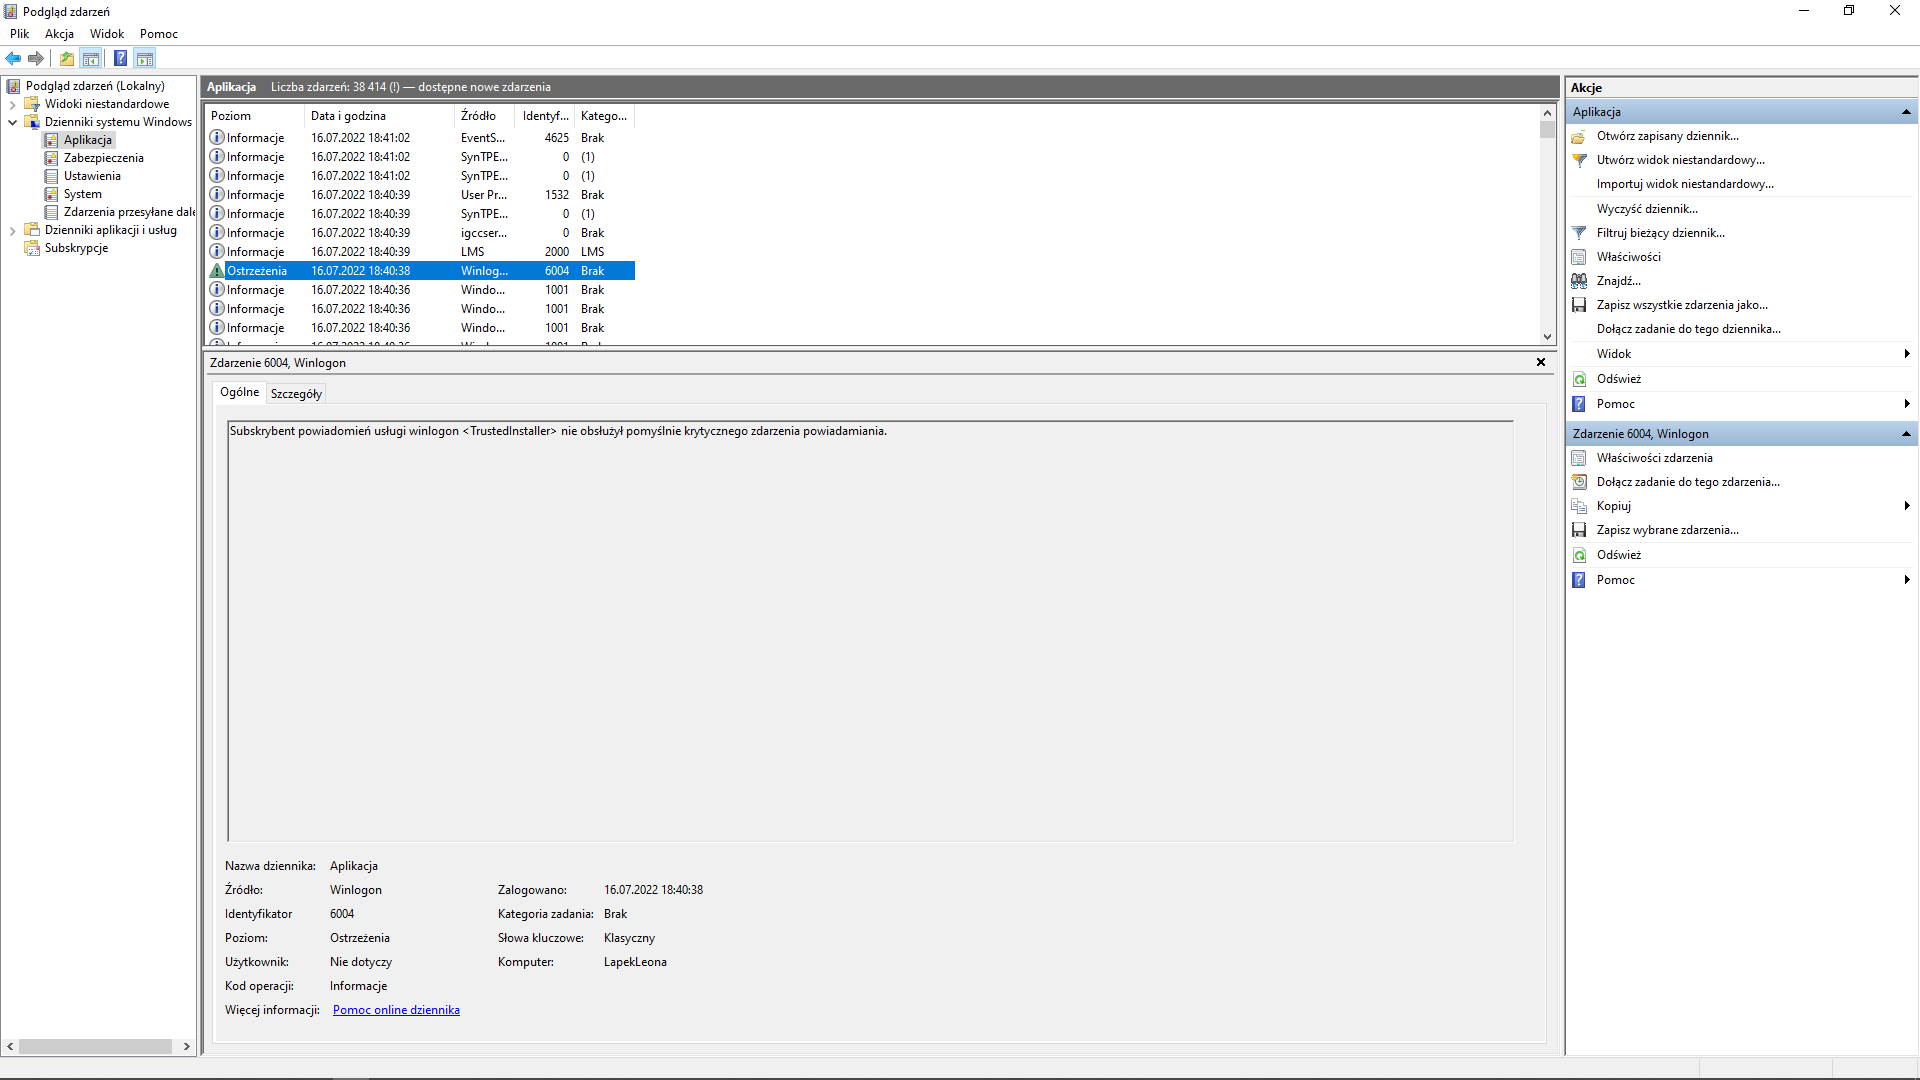Click the Znajdź binoculars icon
Screen dimensions: 1920x1080
(x=1579, y=281)
